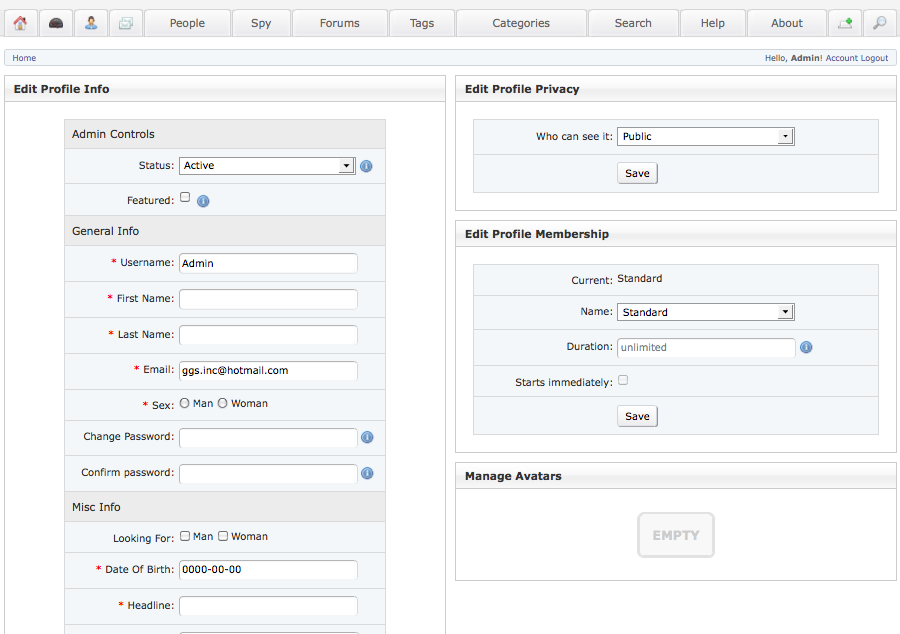Toggle the Featured checkbox

coord(185,198)
